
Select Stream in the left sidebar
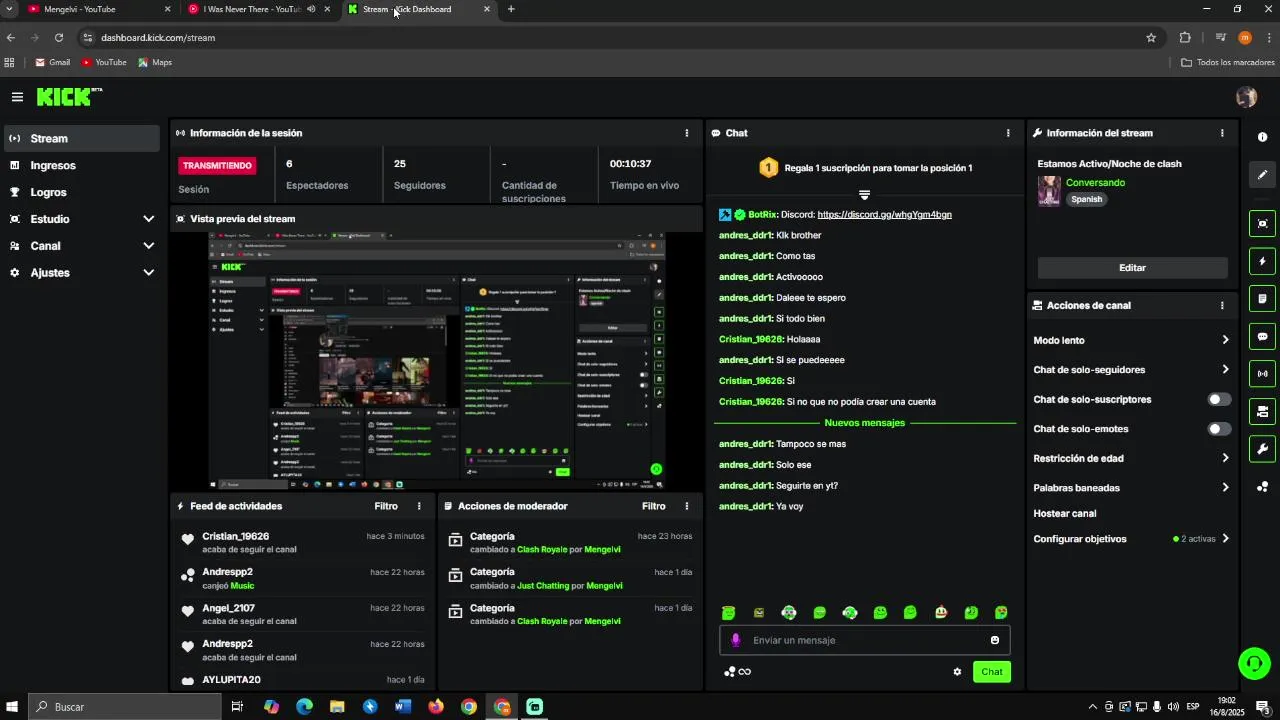[80, 139]
